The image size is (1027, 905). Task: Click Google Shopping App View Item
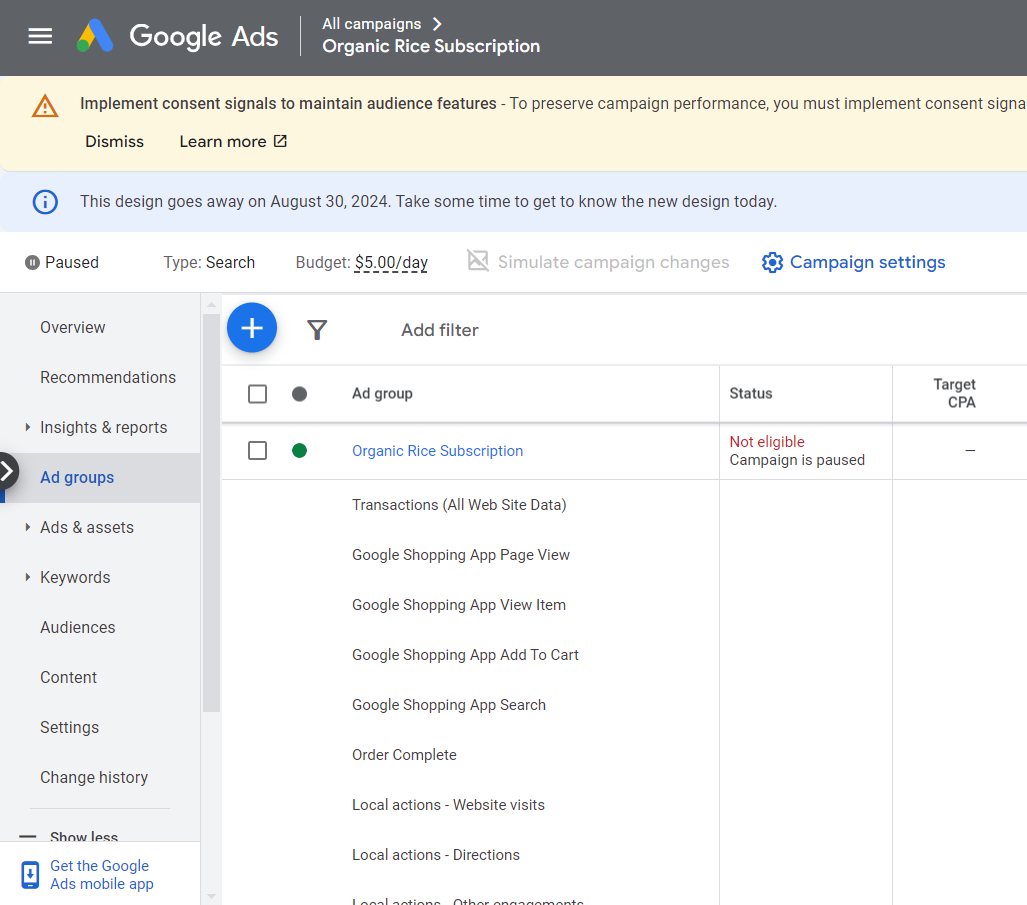tap(458, 605)
